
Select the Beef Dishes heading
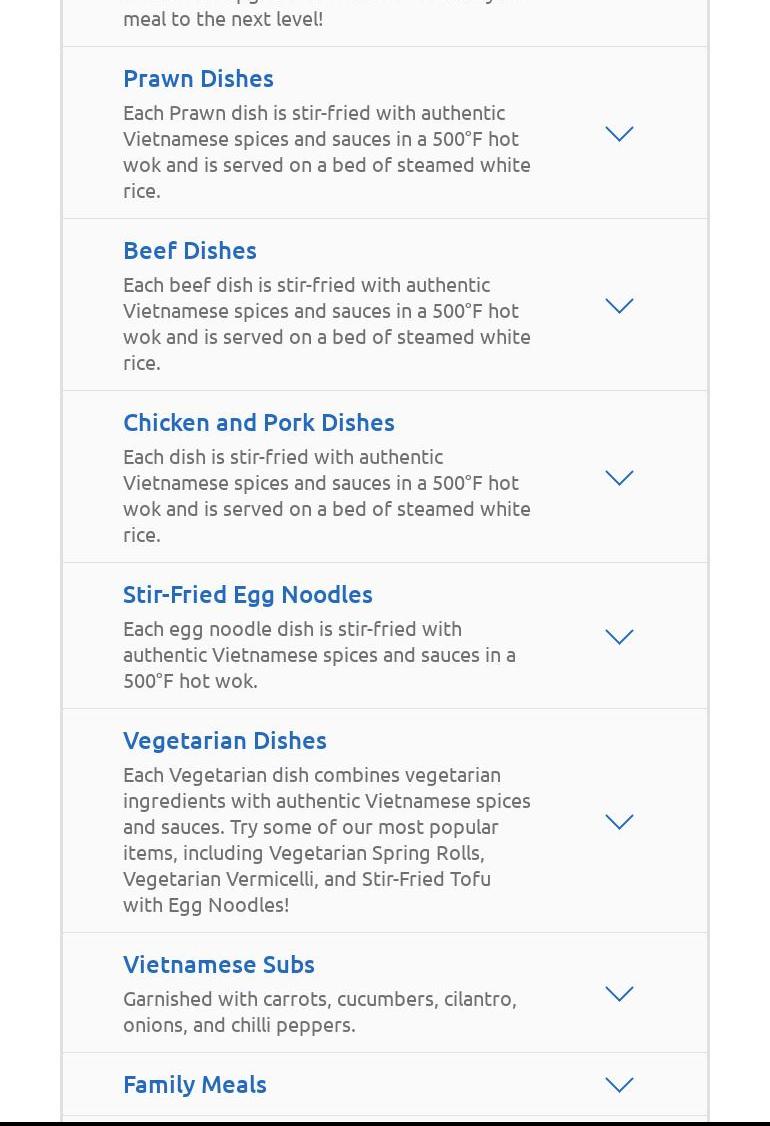(190, 250)
